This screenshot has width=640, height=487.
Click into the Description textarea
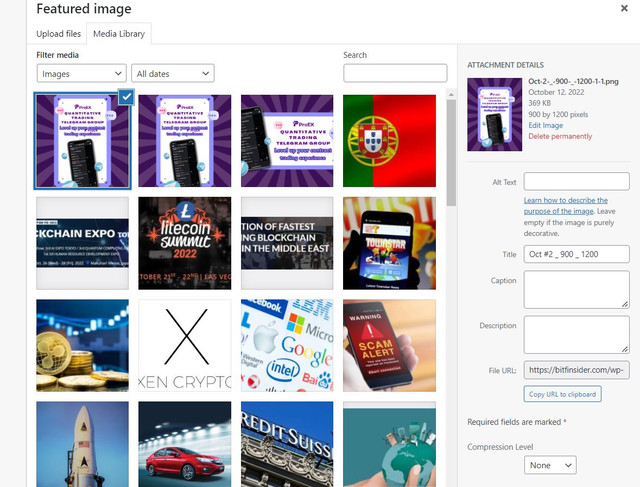(576, 334)
